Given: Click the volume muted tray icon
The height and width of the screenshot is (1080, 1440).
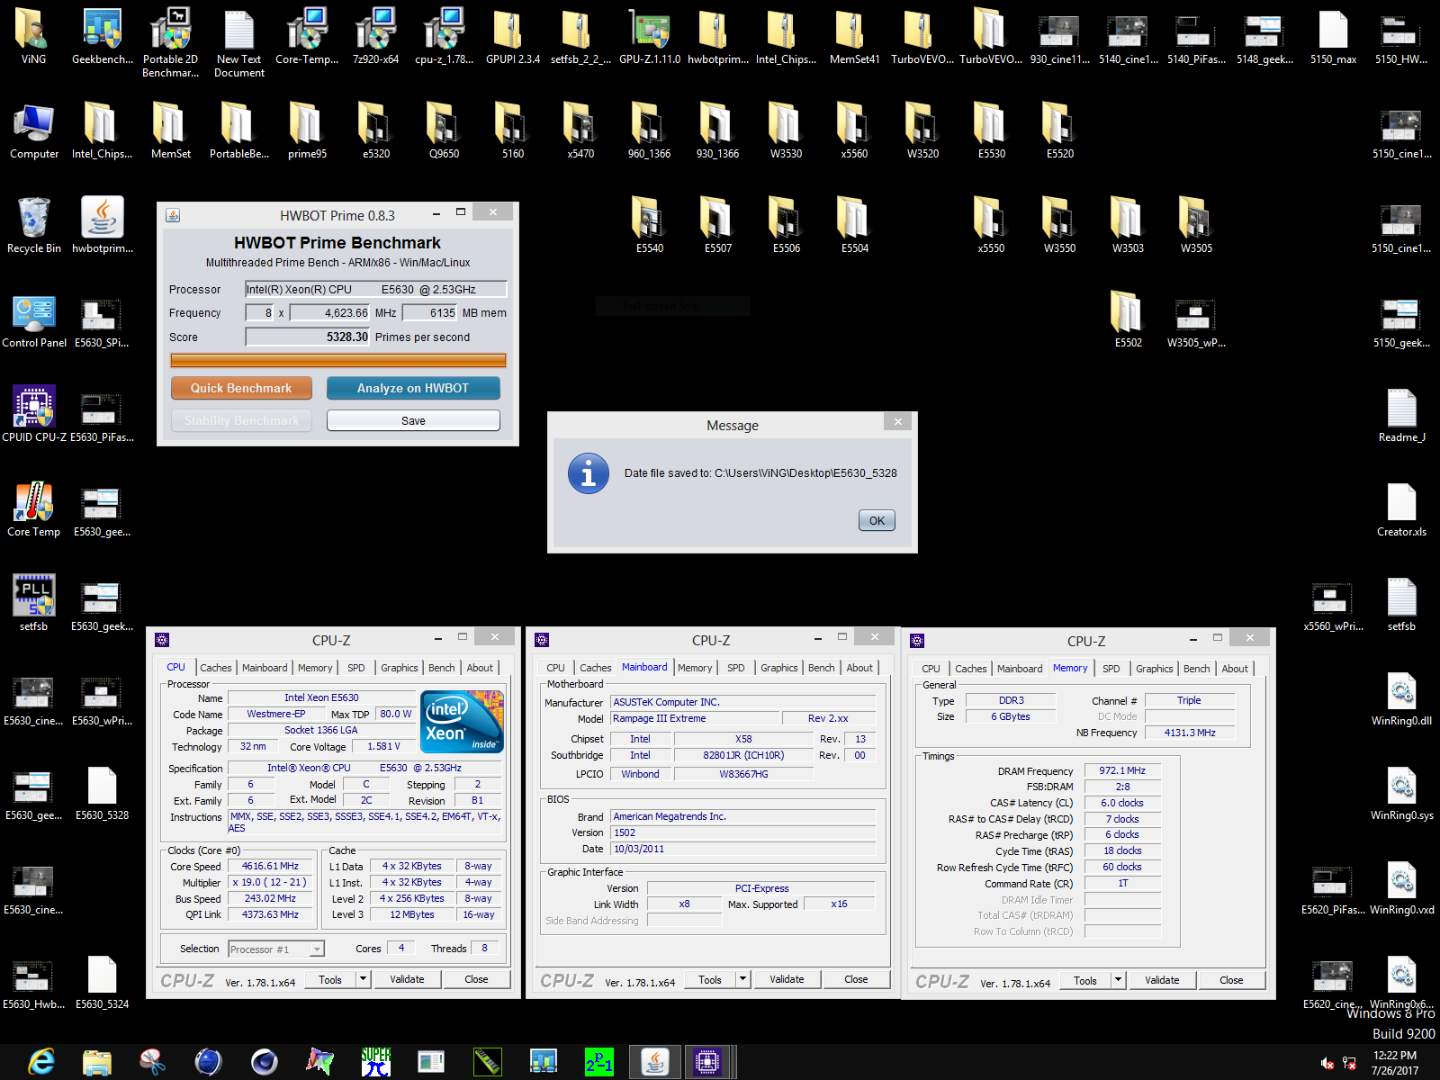Looking at the screenshot, I should click(1327, 1063).
